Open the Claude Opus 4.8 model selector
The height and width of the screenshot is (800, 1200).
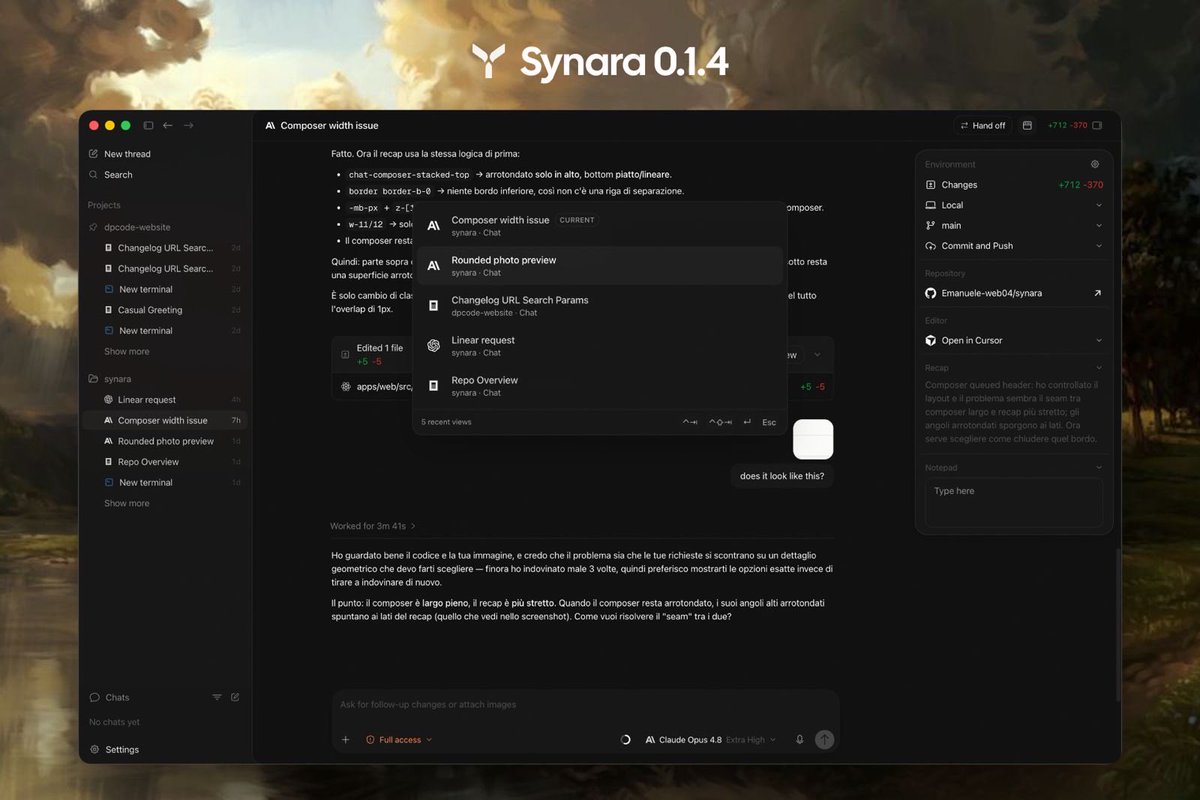710,740
